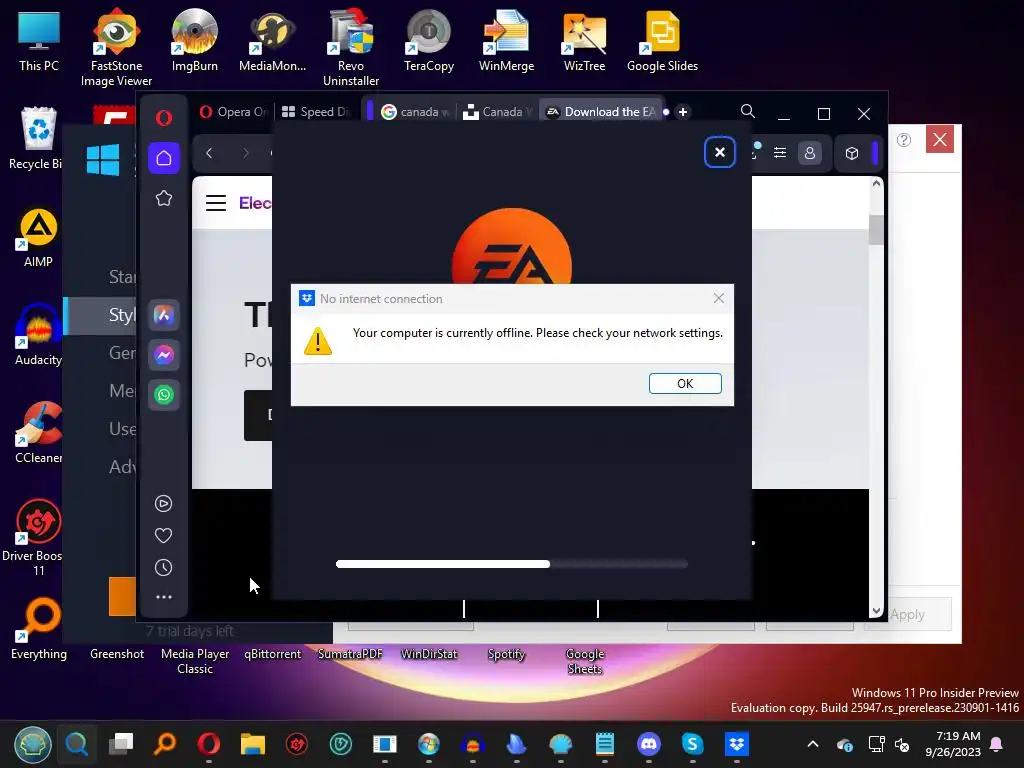
Task: Open the Opera icon on the taskbar
Action: [x=208, y=744]
